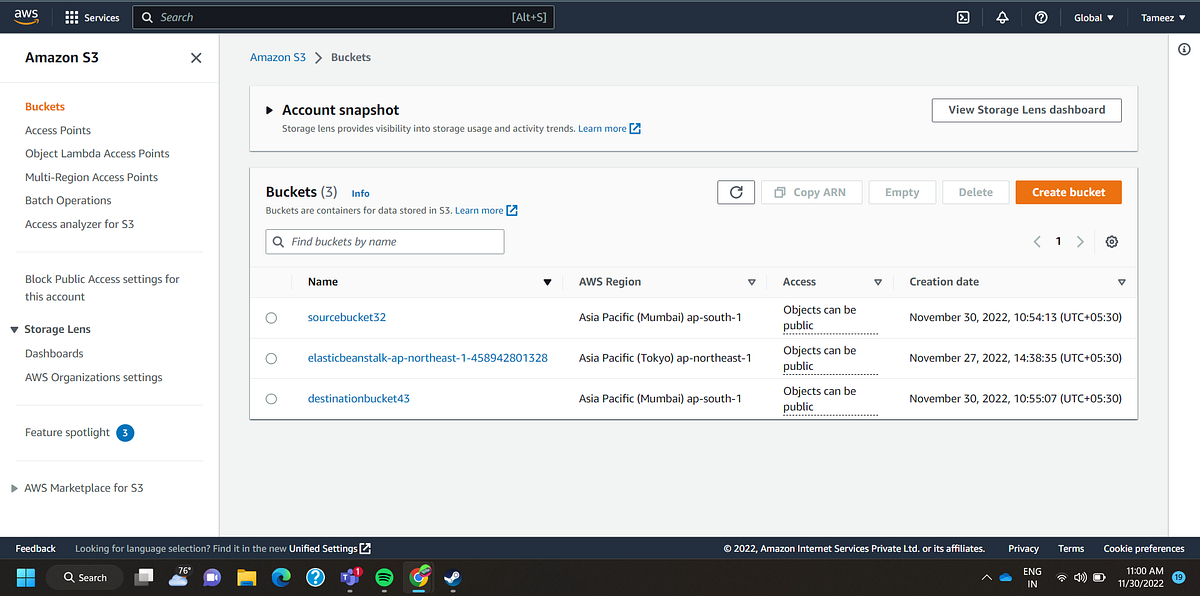Screen dimensions: 1200x596
Task: Open Spotify from the taskbar
Action: point(384,577)
